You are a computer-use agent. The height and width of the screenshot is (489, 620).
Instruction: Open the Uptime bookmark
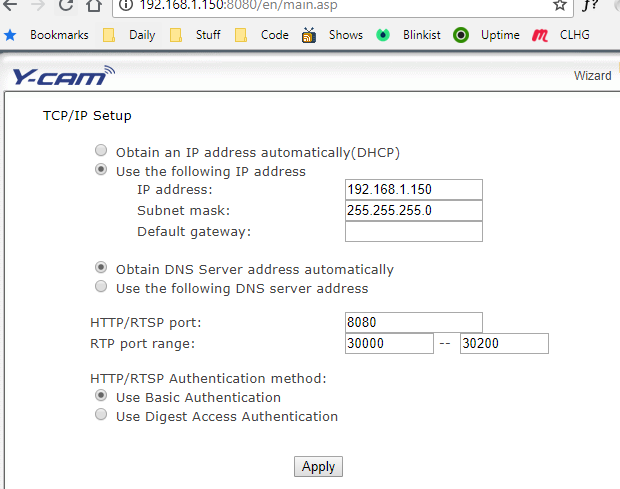click(x=488, y=35)
